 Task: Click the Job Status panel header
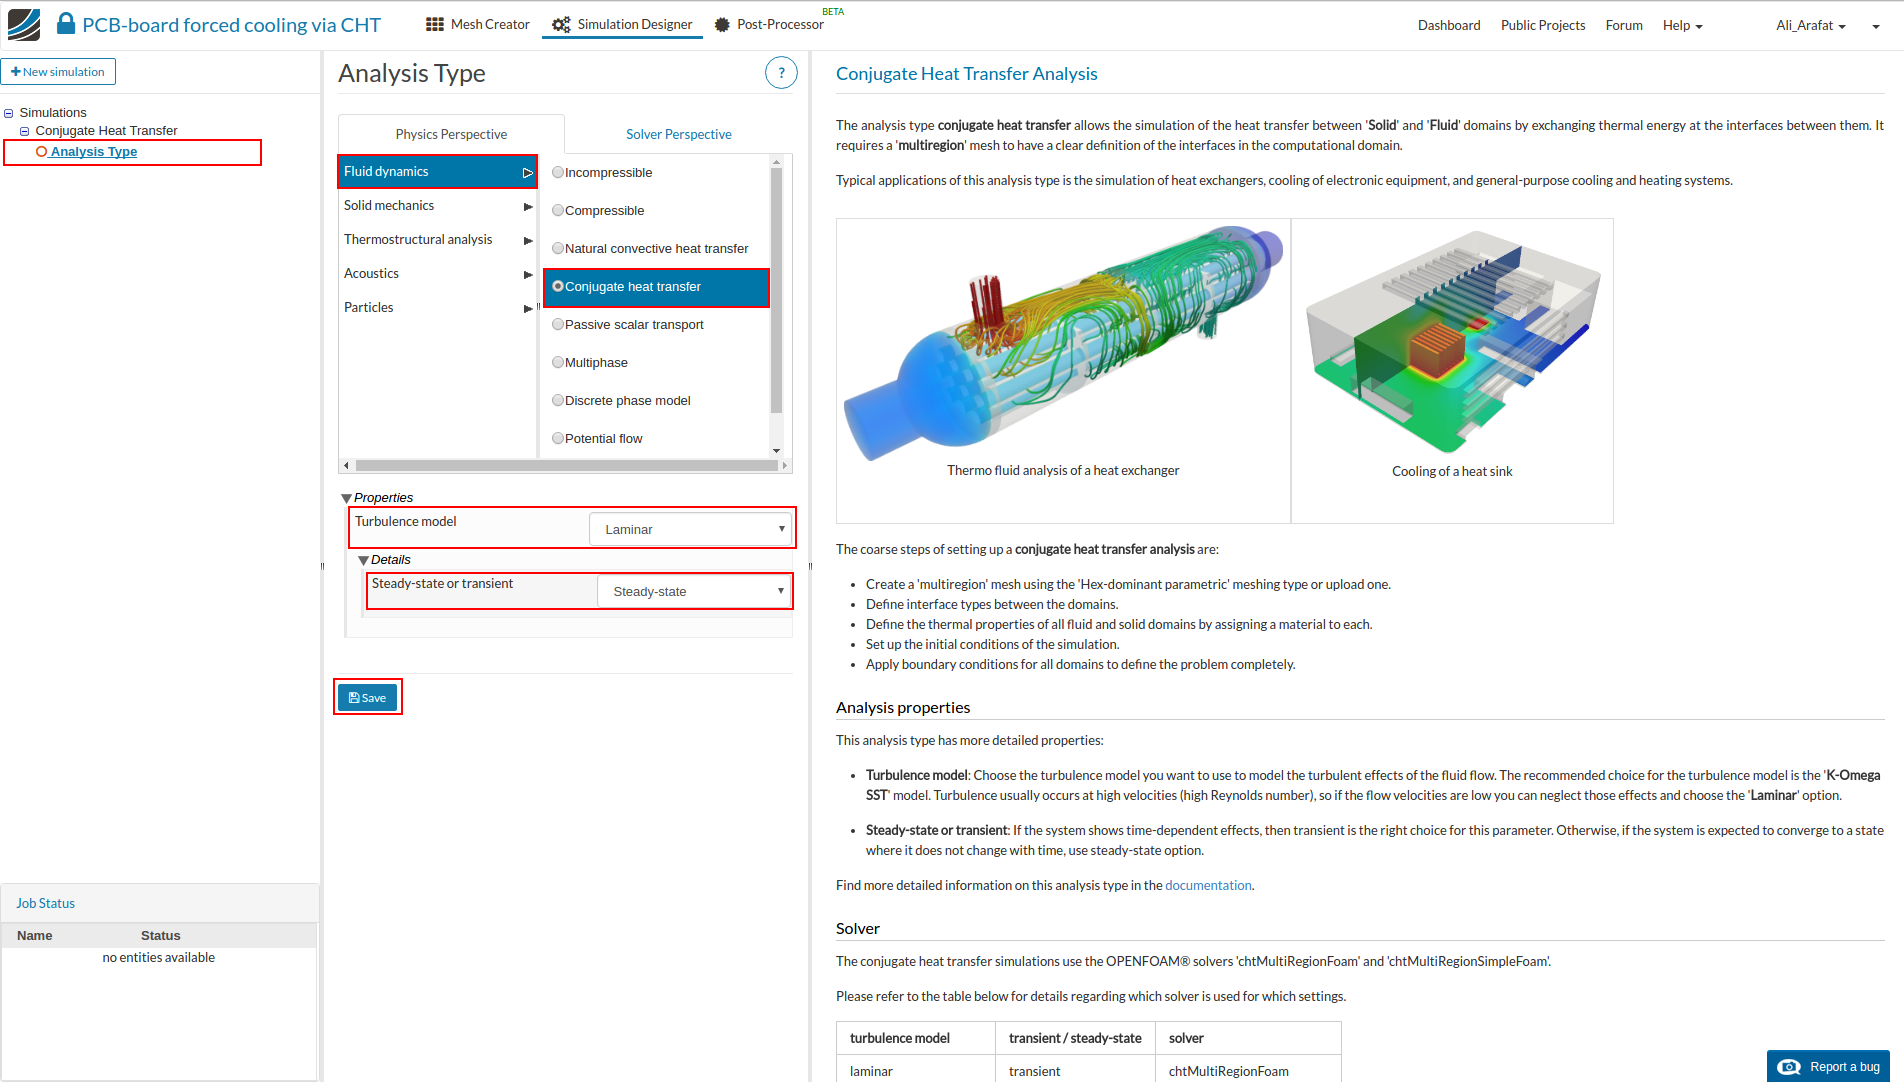[160, 903]
